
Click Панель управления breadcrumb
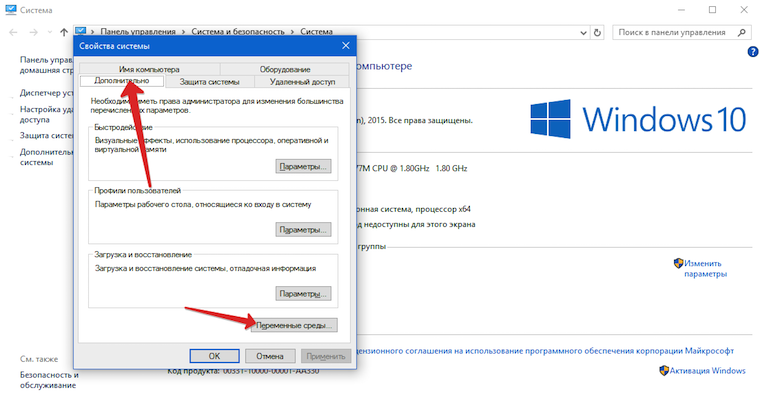(138, 32)
